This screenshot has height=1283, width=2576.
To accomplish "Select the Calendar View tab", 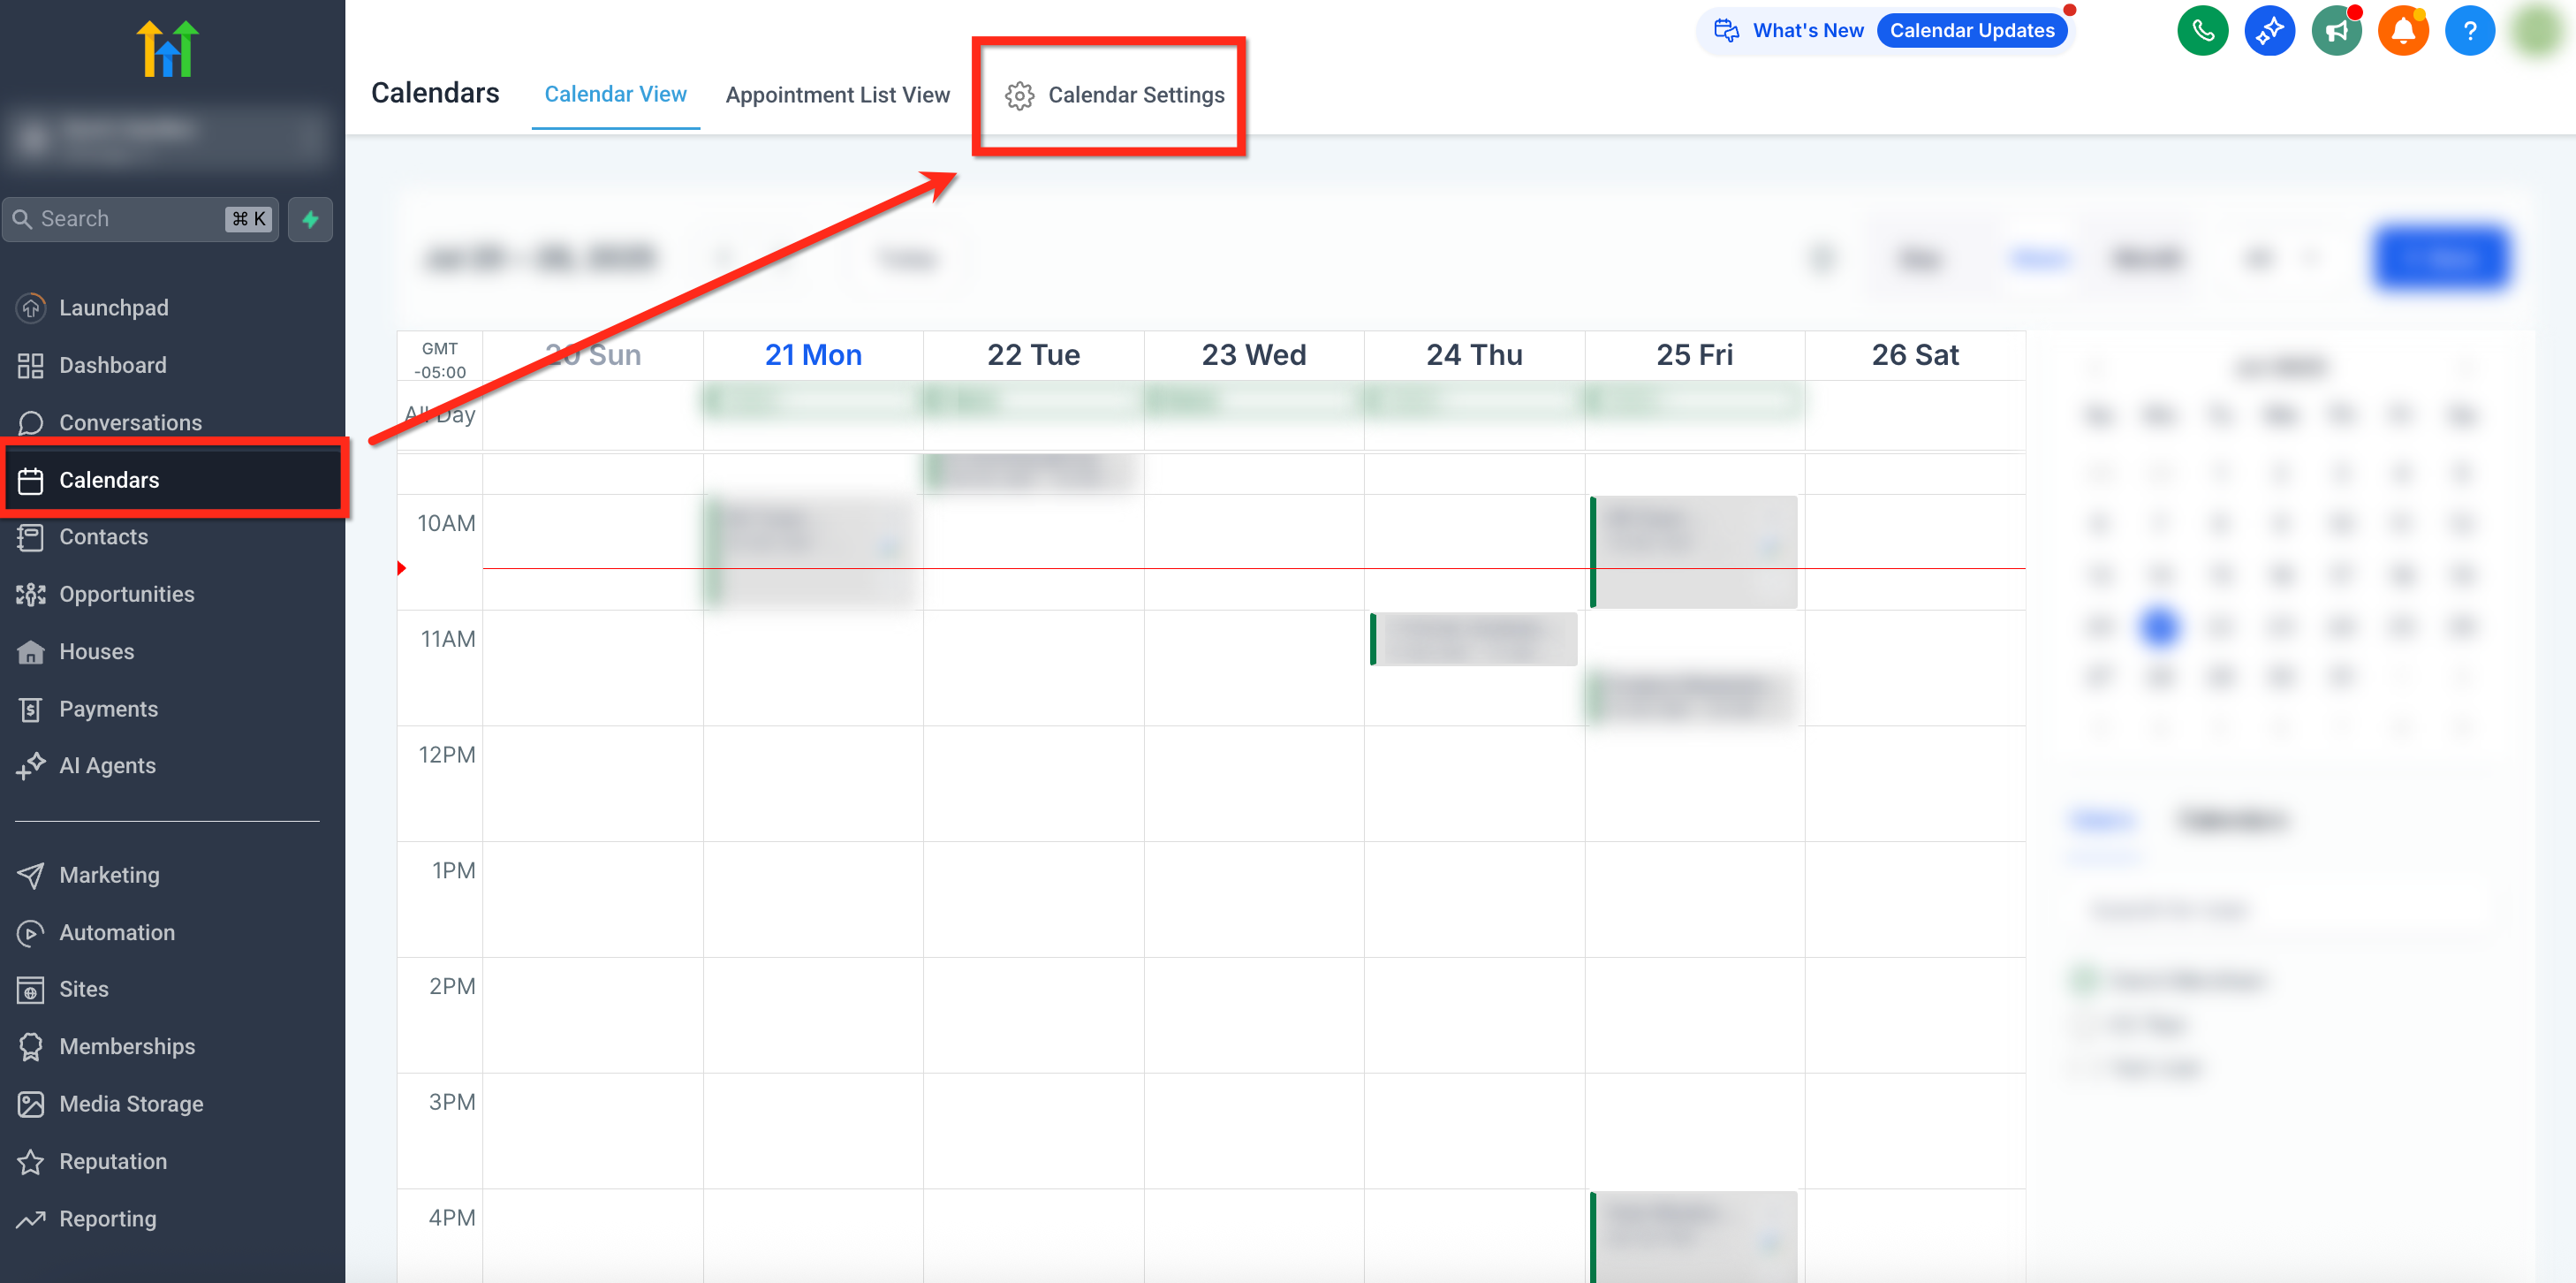I will tap(615, 94).
